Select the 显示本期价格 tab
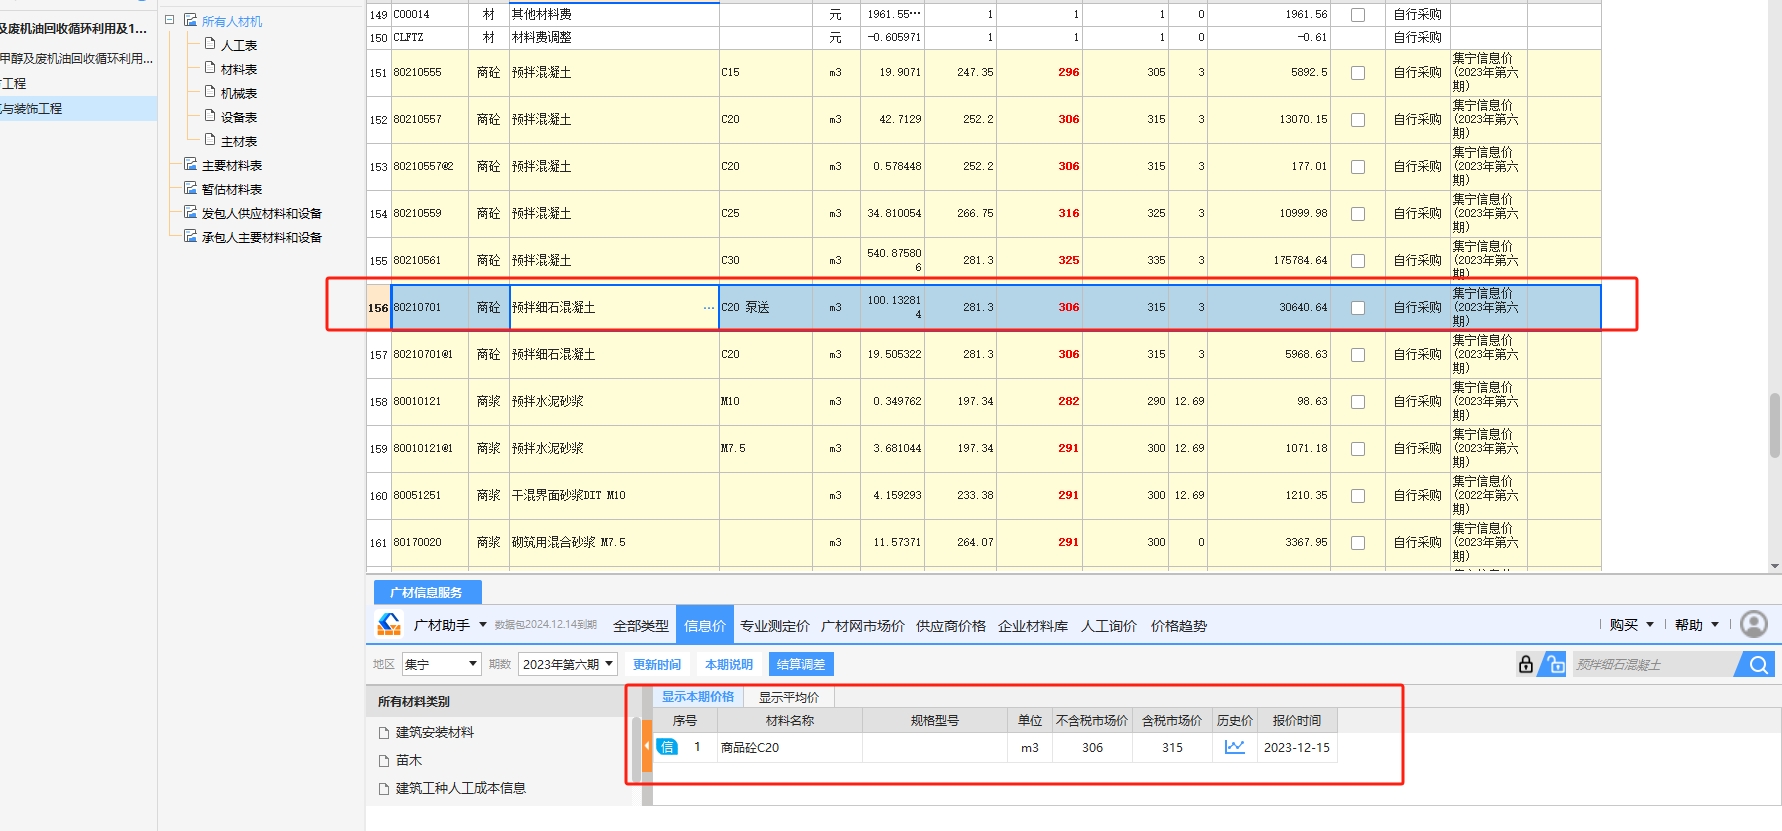The image size is (1782, 831). pos(698,697)
